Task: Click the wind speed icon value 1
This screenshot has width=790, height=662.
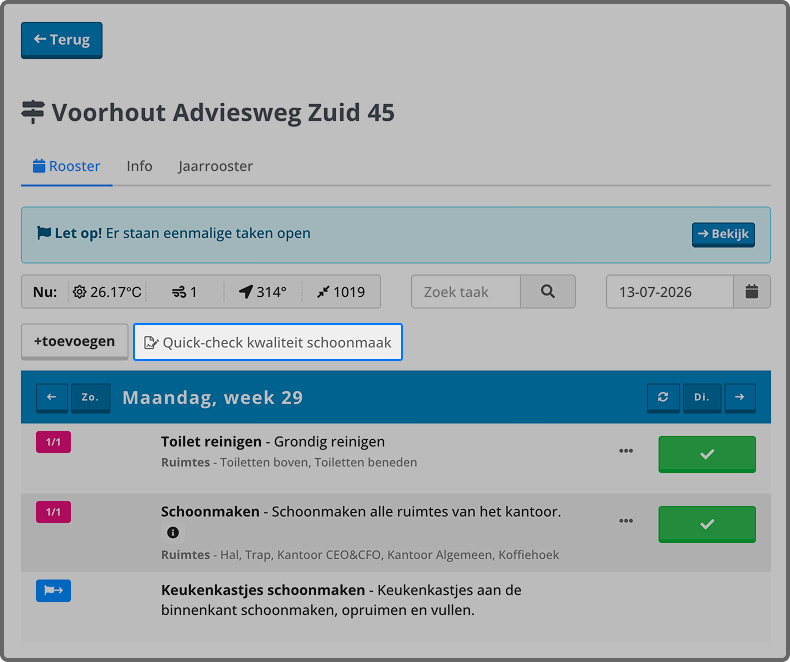Action: 184,292
